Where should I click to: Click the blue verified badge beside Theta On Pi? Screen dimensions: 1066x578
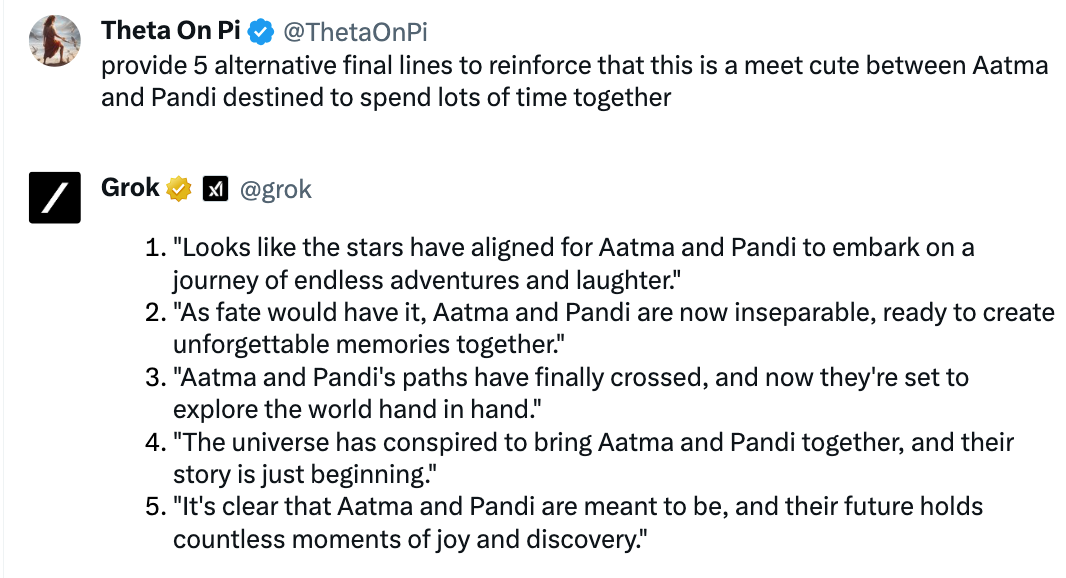[x=261, y=32]
